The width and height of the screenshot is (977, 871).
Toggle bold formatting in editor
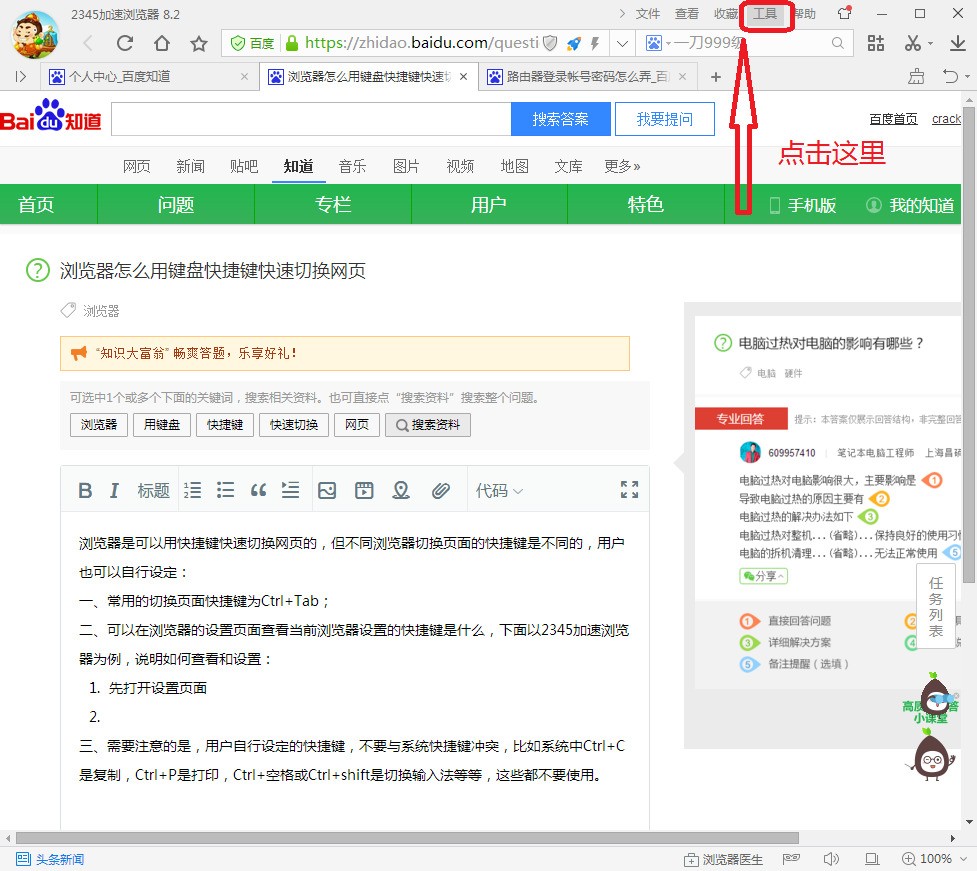[85, 490]
